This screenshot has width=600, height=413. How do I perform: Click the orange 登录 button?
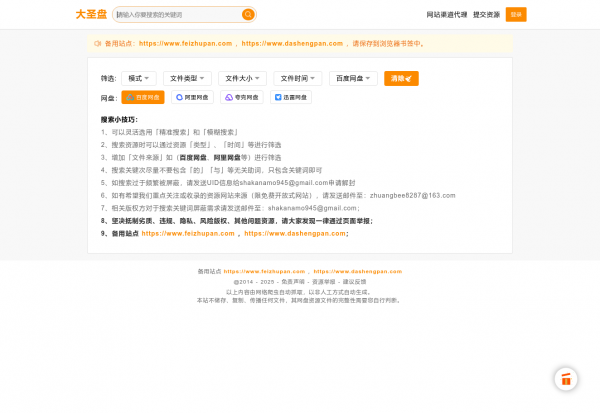click(x=516, y=15)
